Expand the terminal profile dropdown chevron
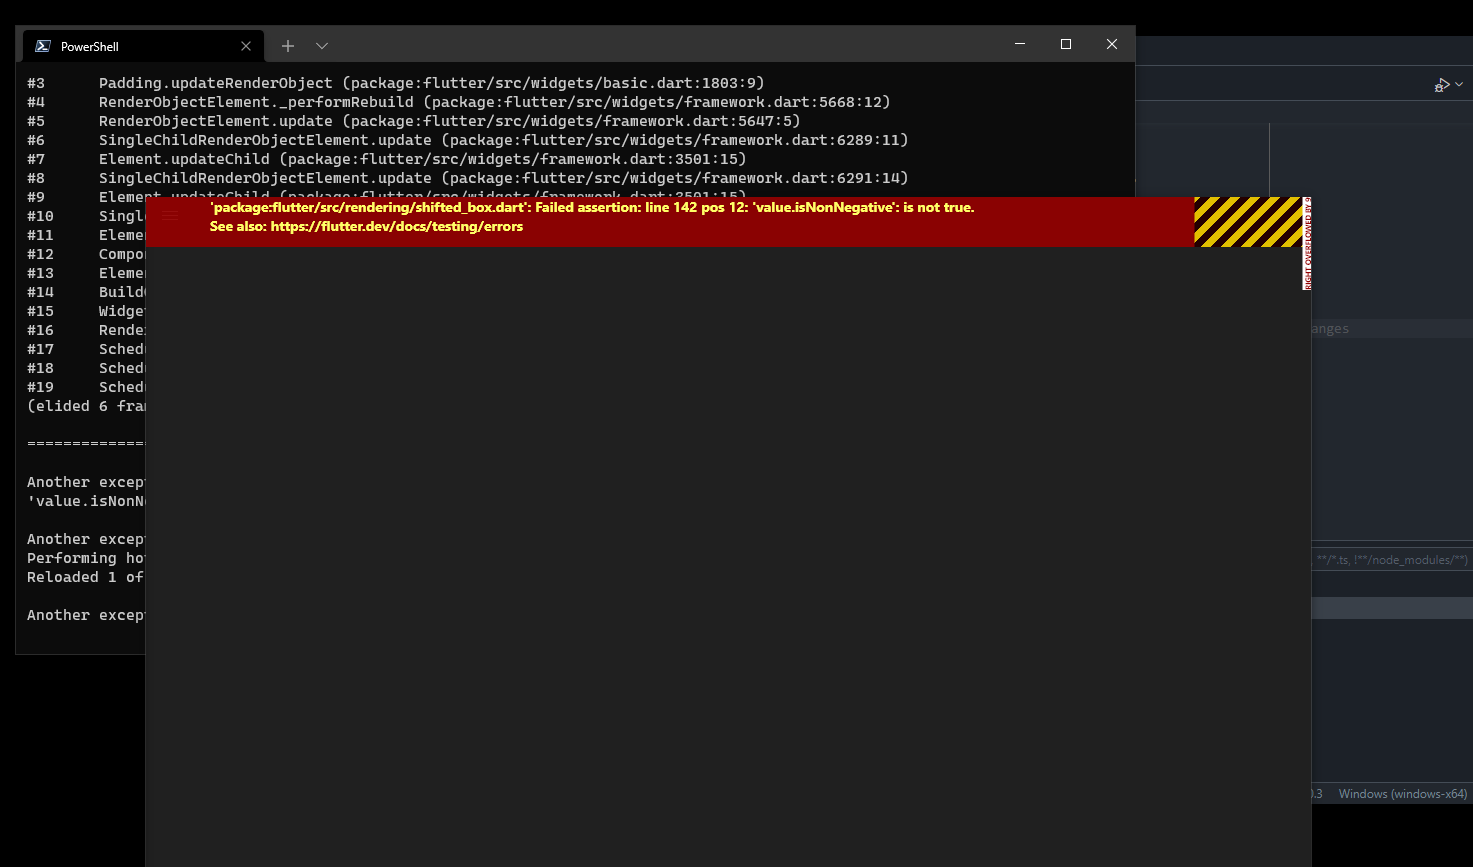 point(322,46)
